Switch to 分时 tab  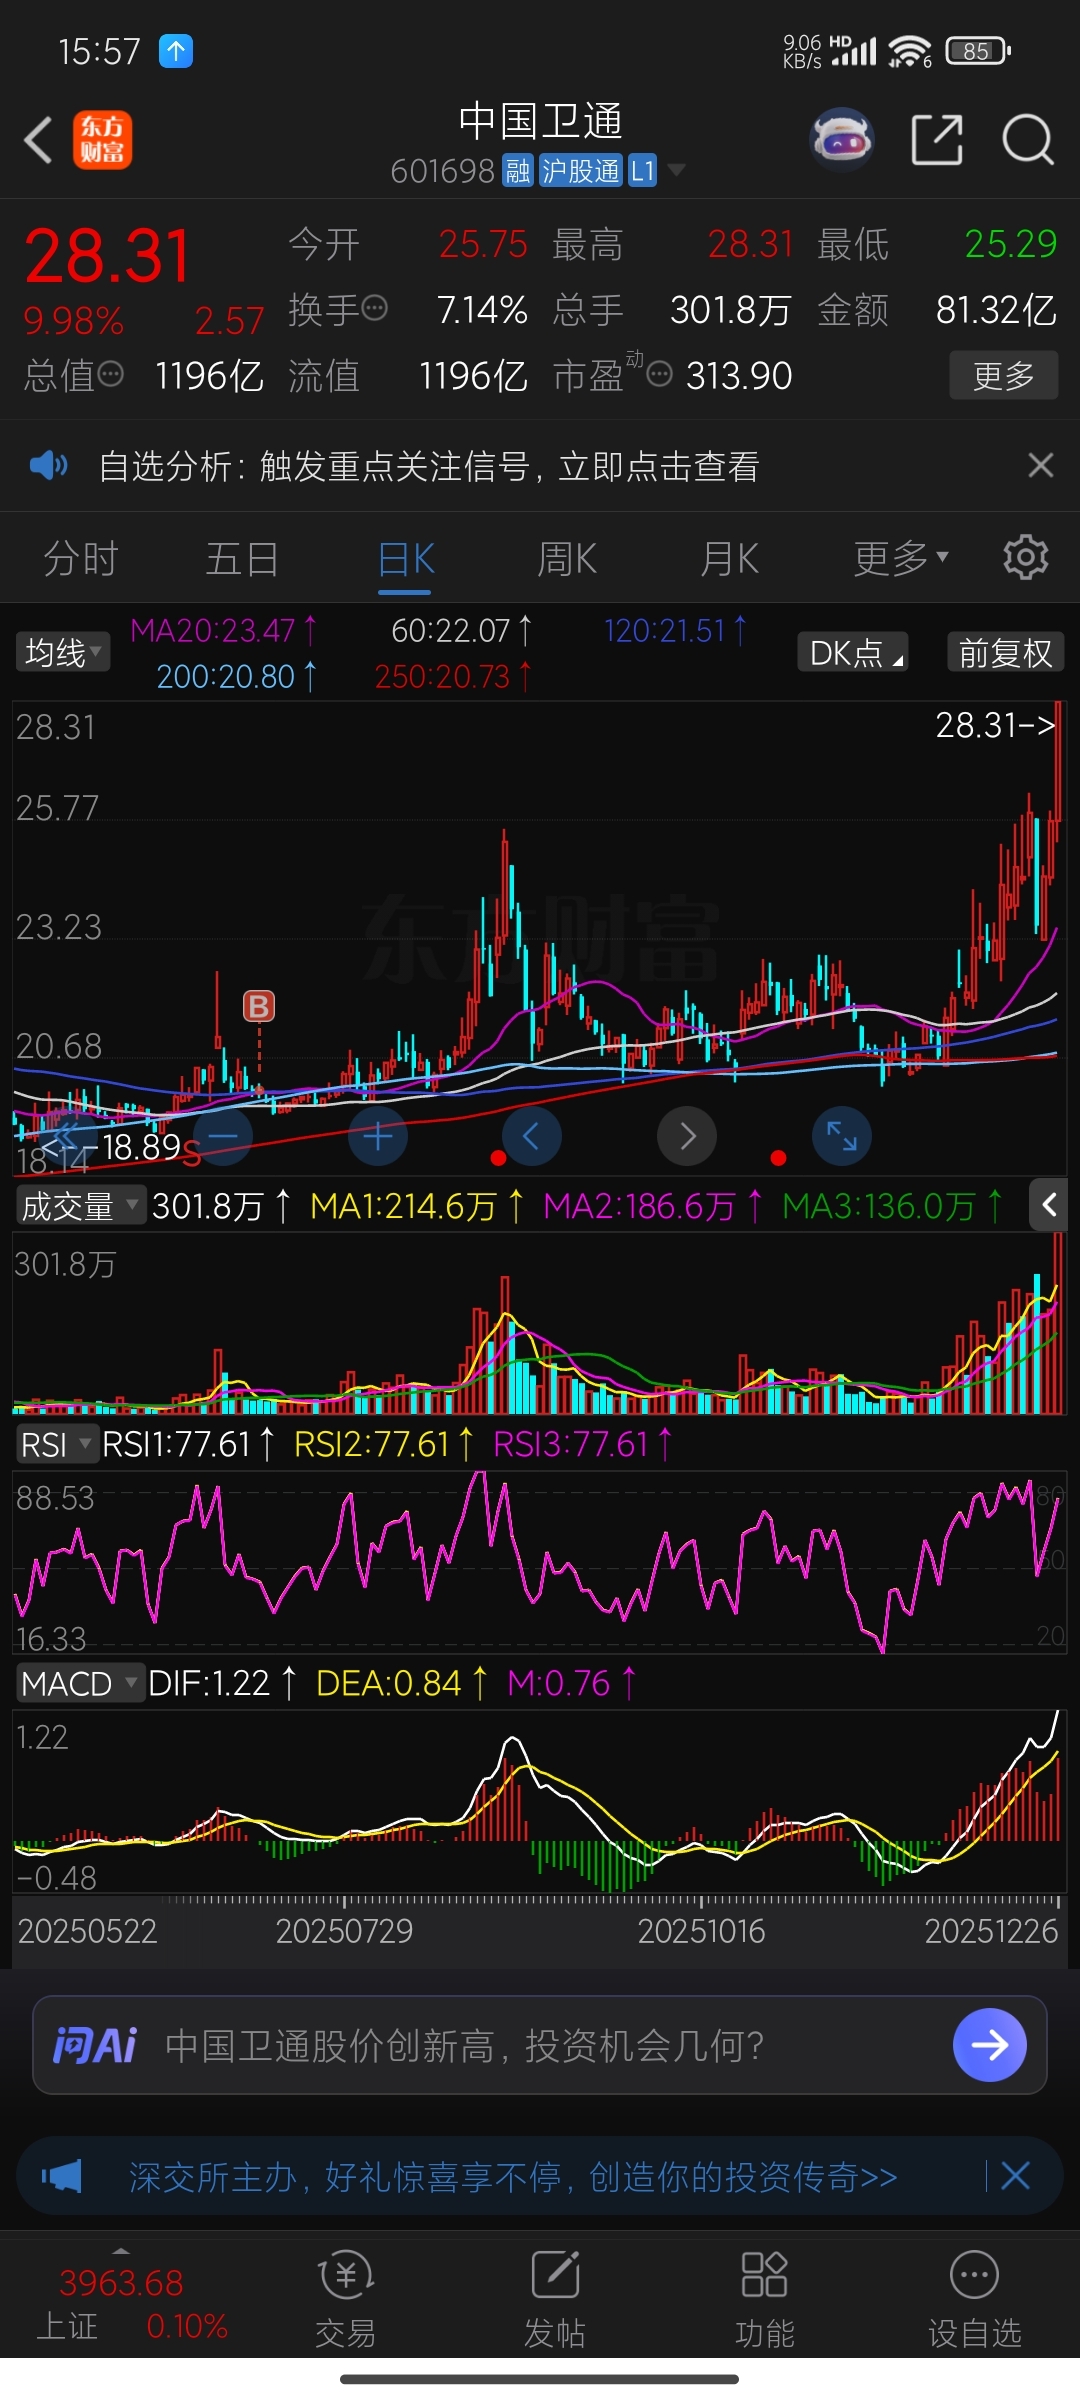[81, 558]
